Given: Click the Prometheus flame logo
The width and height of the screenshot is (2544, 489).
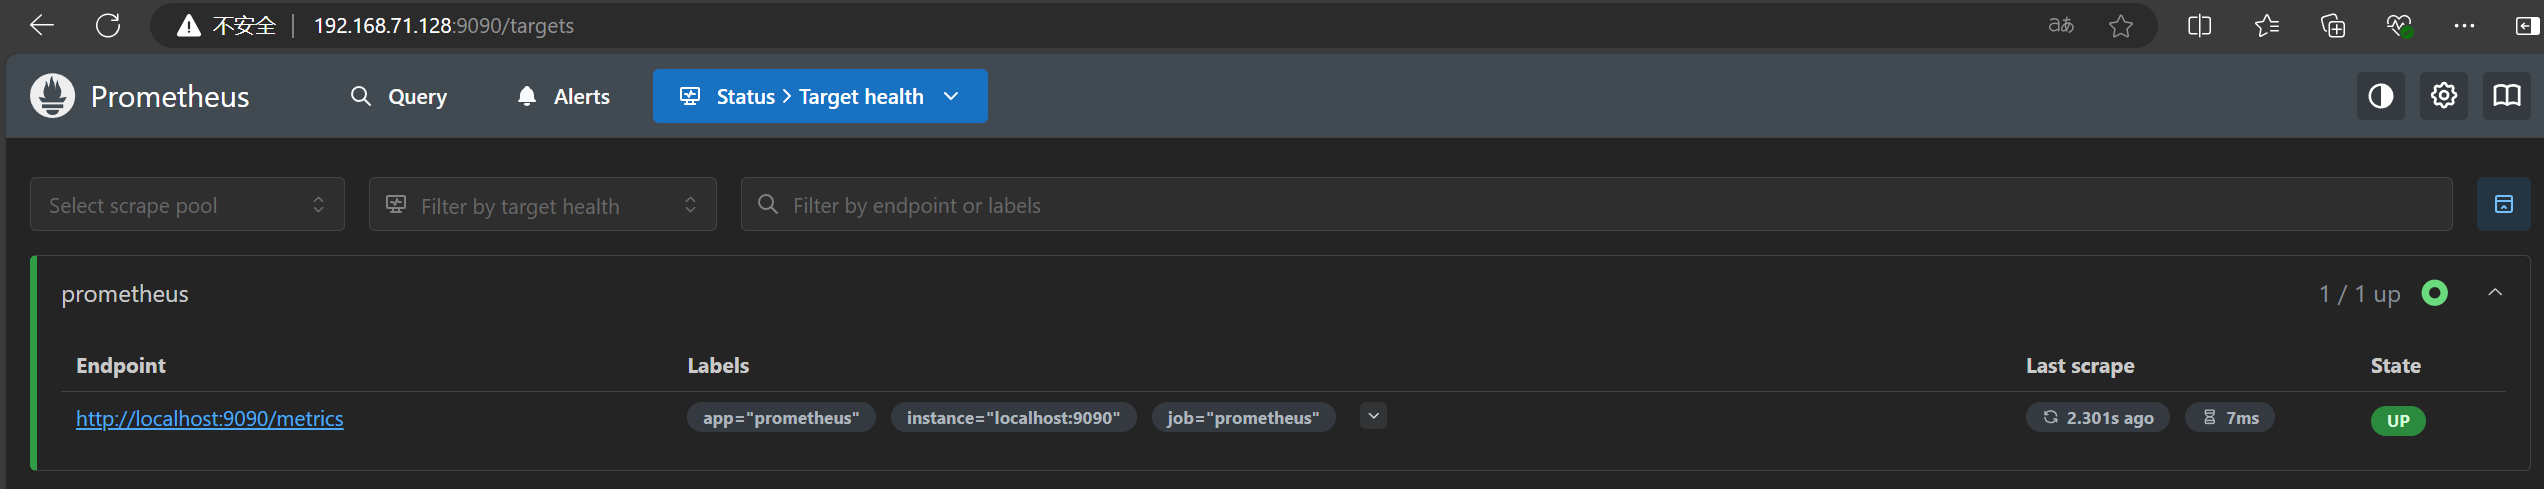Looking at the screenshot, I should [52, 96].
